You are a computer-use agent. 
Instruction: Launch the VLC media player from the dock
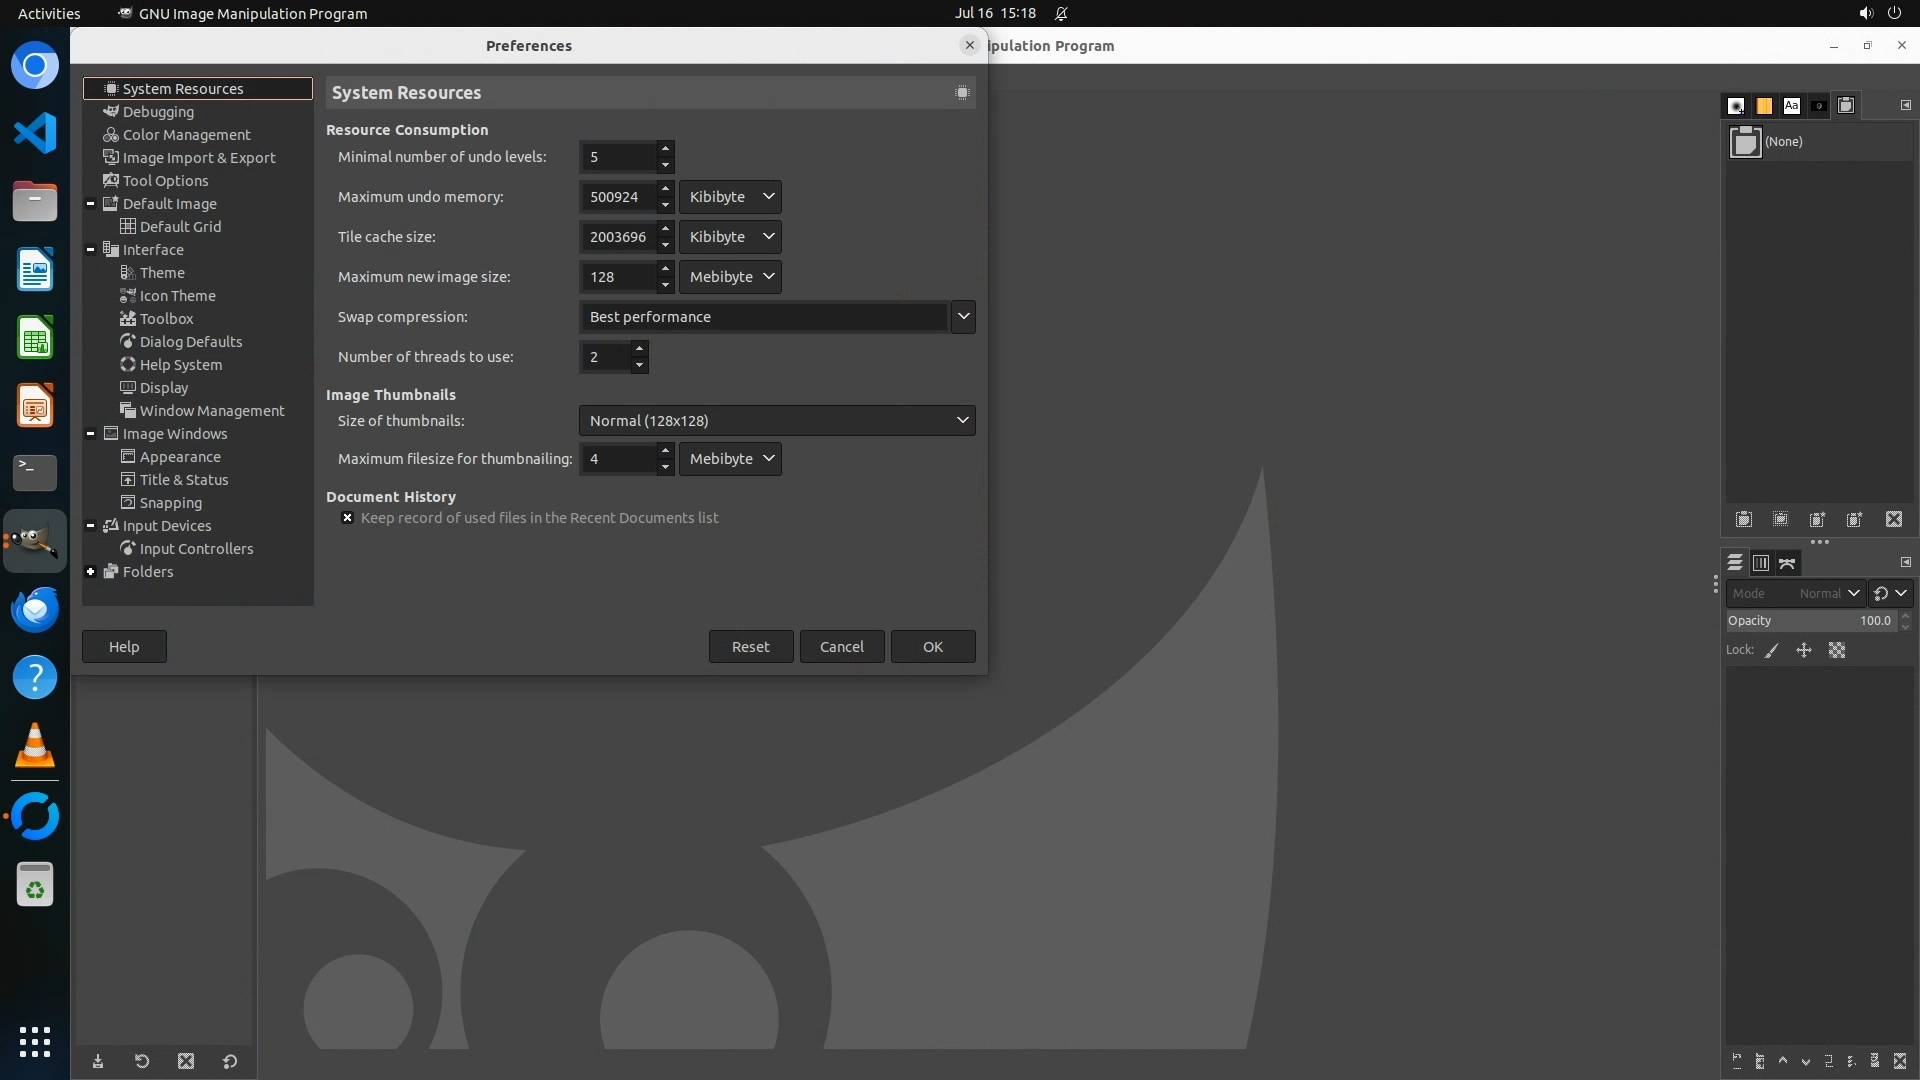[x=35, y=746]
